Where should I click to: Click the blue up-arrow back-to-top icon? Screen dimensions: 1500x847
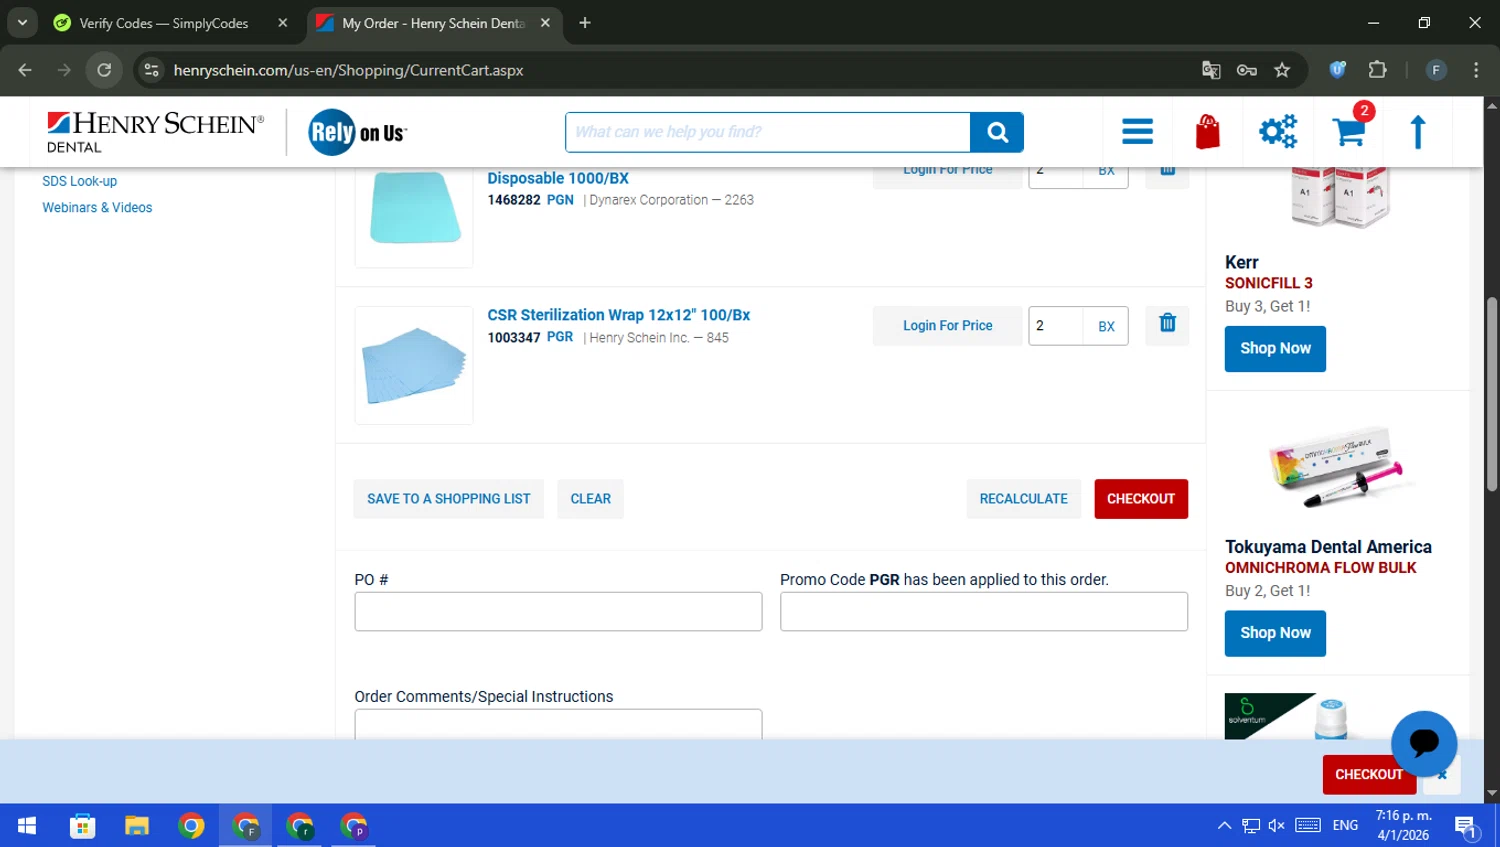click(1417, 131)
